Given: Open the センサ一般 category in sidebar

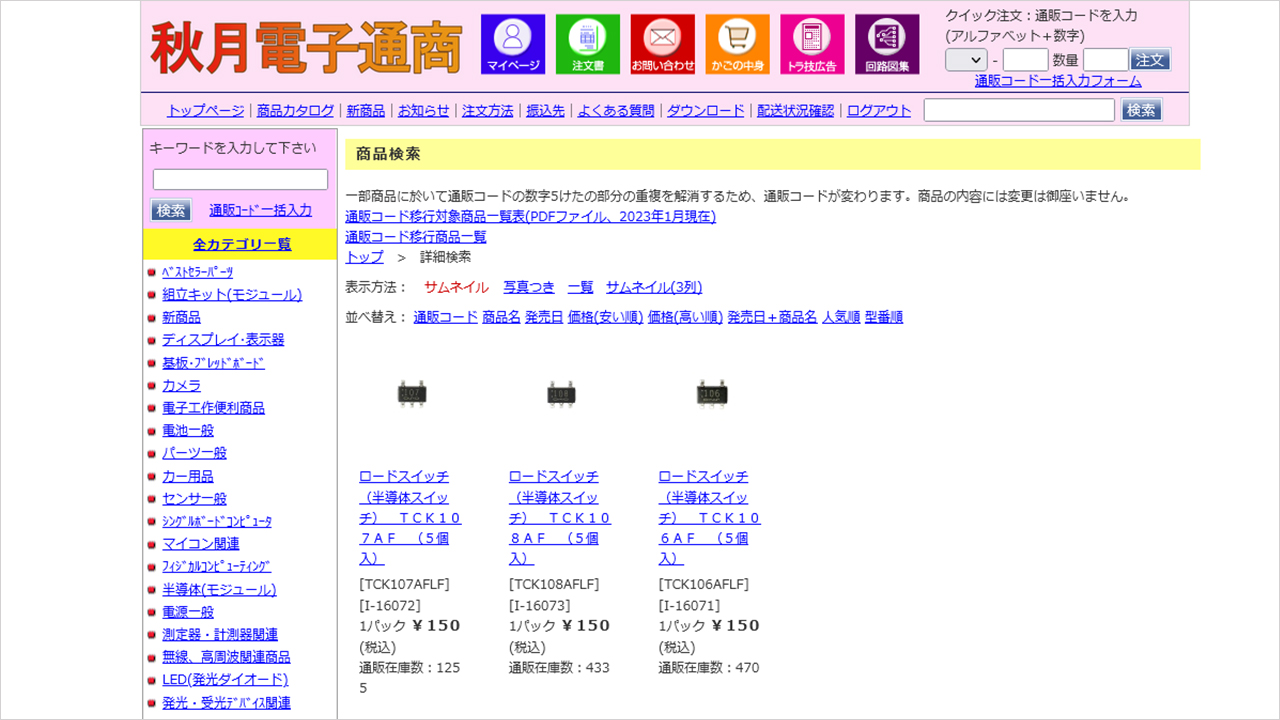Looking at the screenshot, I should tap(194, 498).
